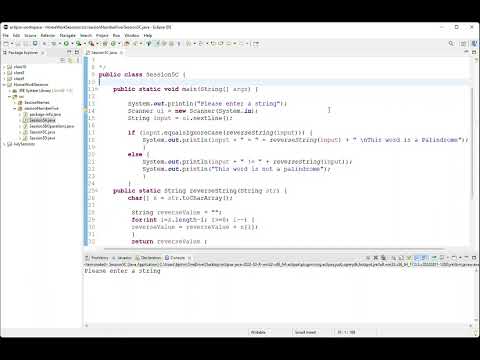Expand the last project at tree bottom
480x360 pixels.
(x=4, y=144)
